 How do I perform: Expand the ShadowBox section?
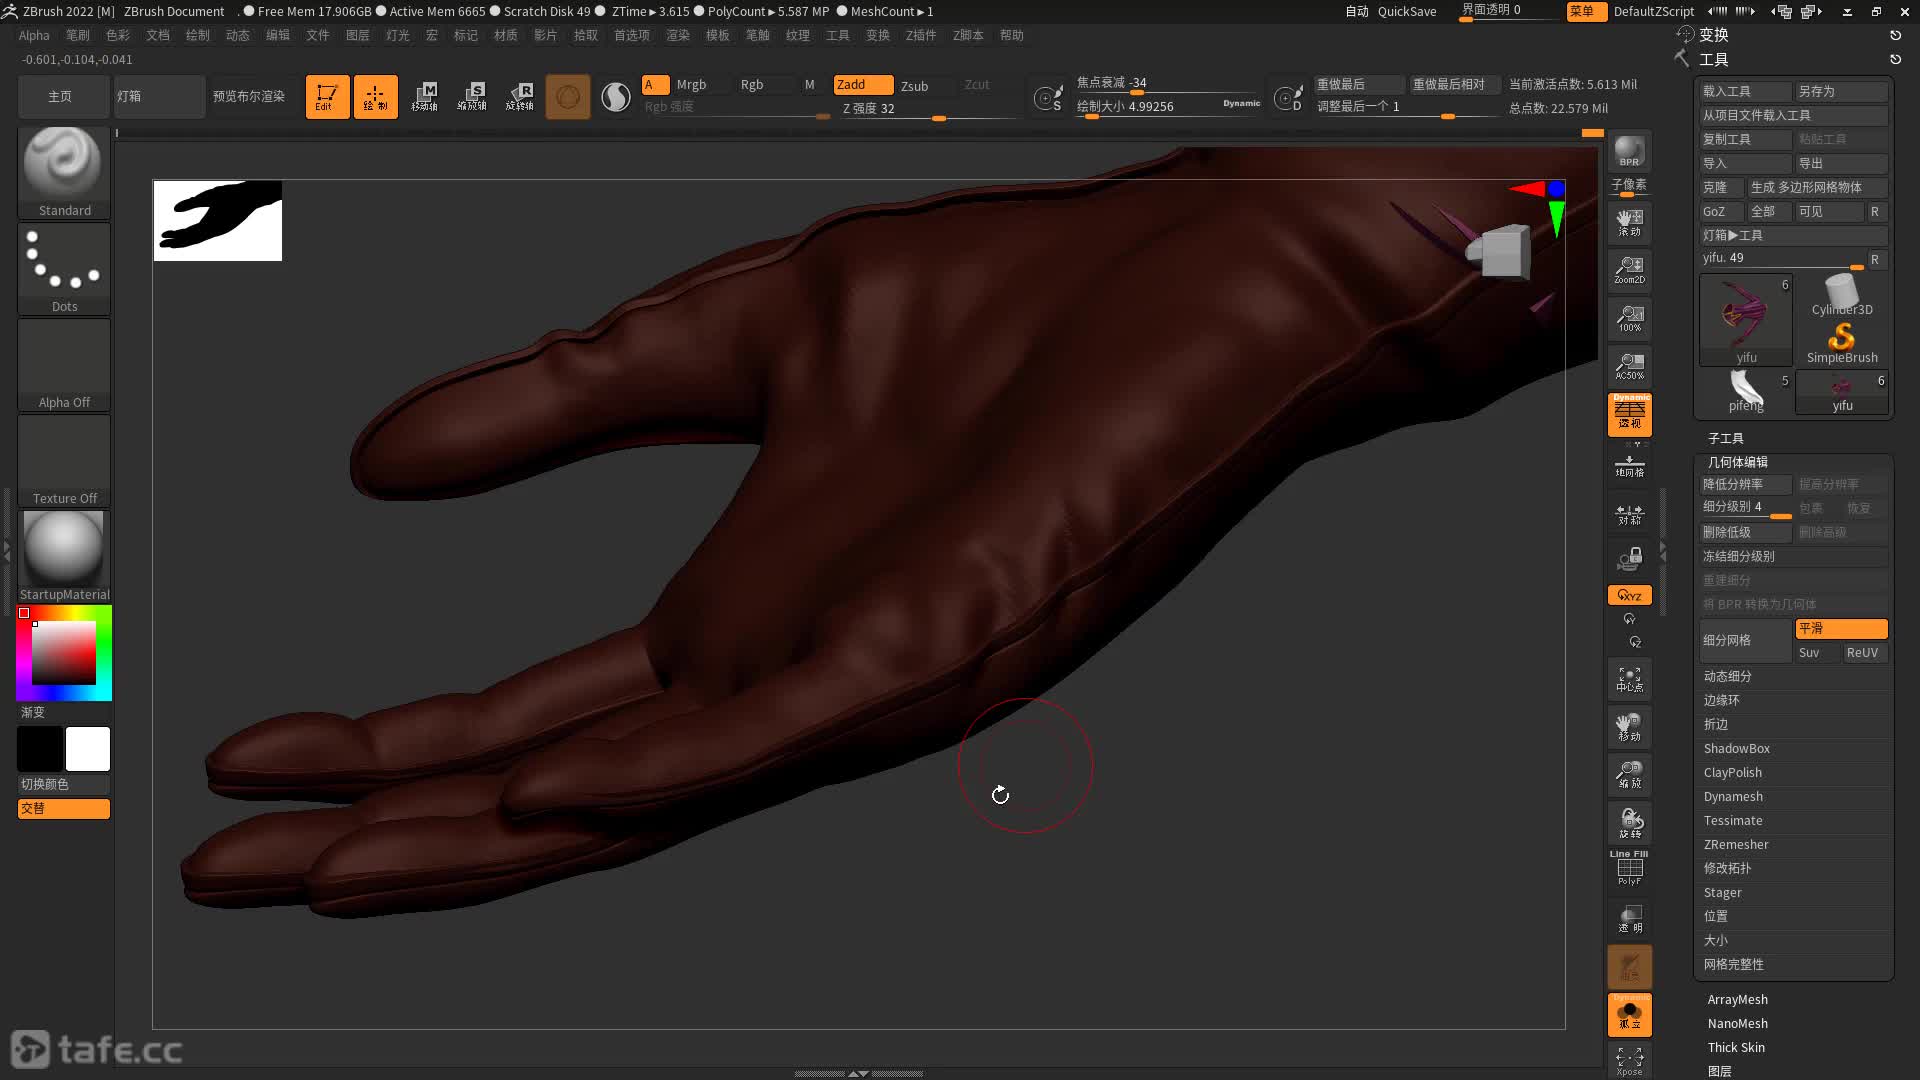pos(1736,749)
